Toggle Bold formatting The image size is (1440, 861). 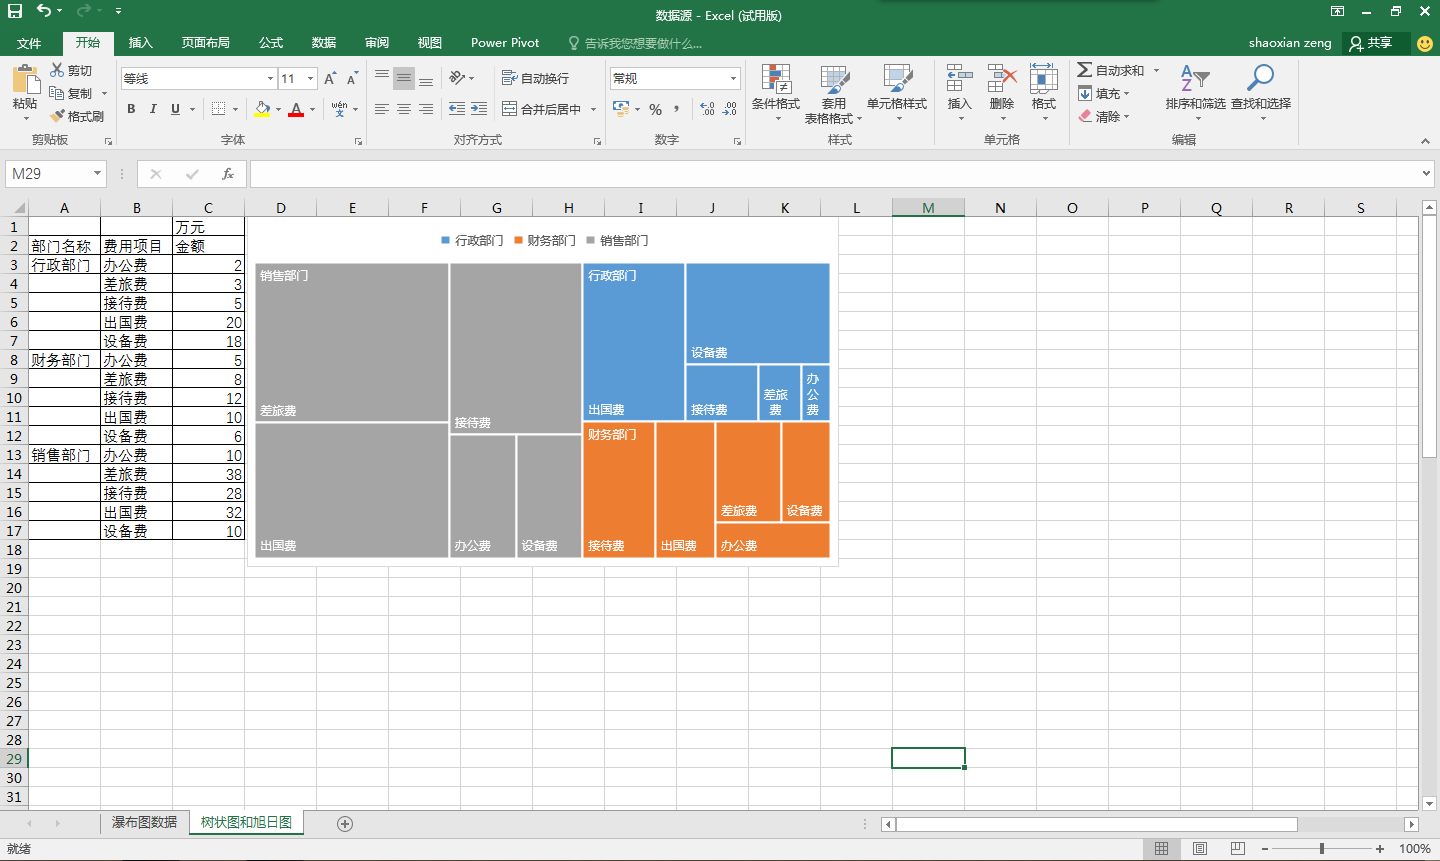click(x=131, y=109)
